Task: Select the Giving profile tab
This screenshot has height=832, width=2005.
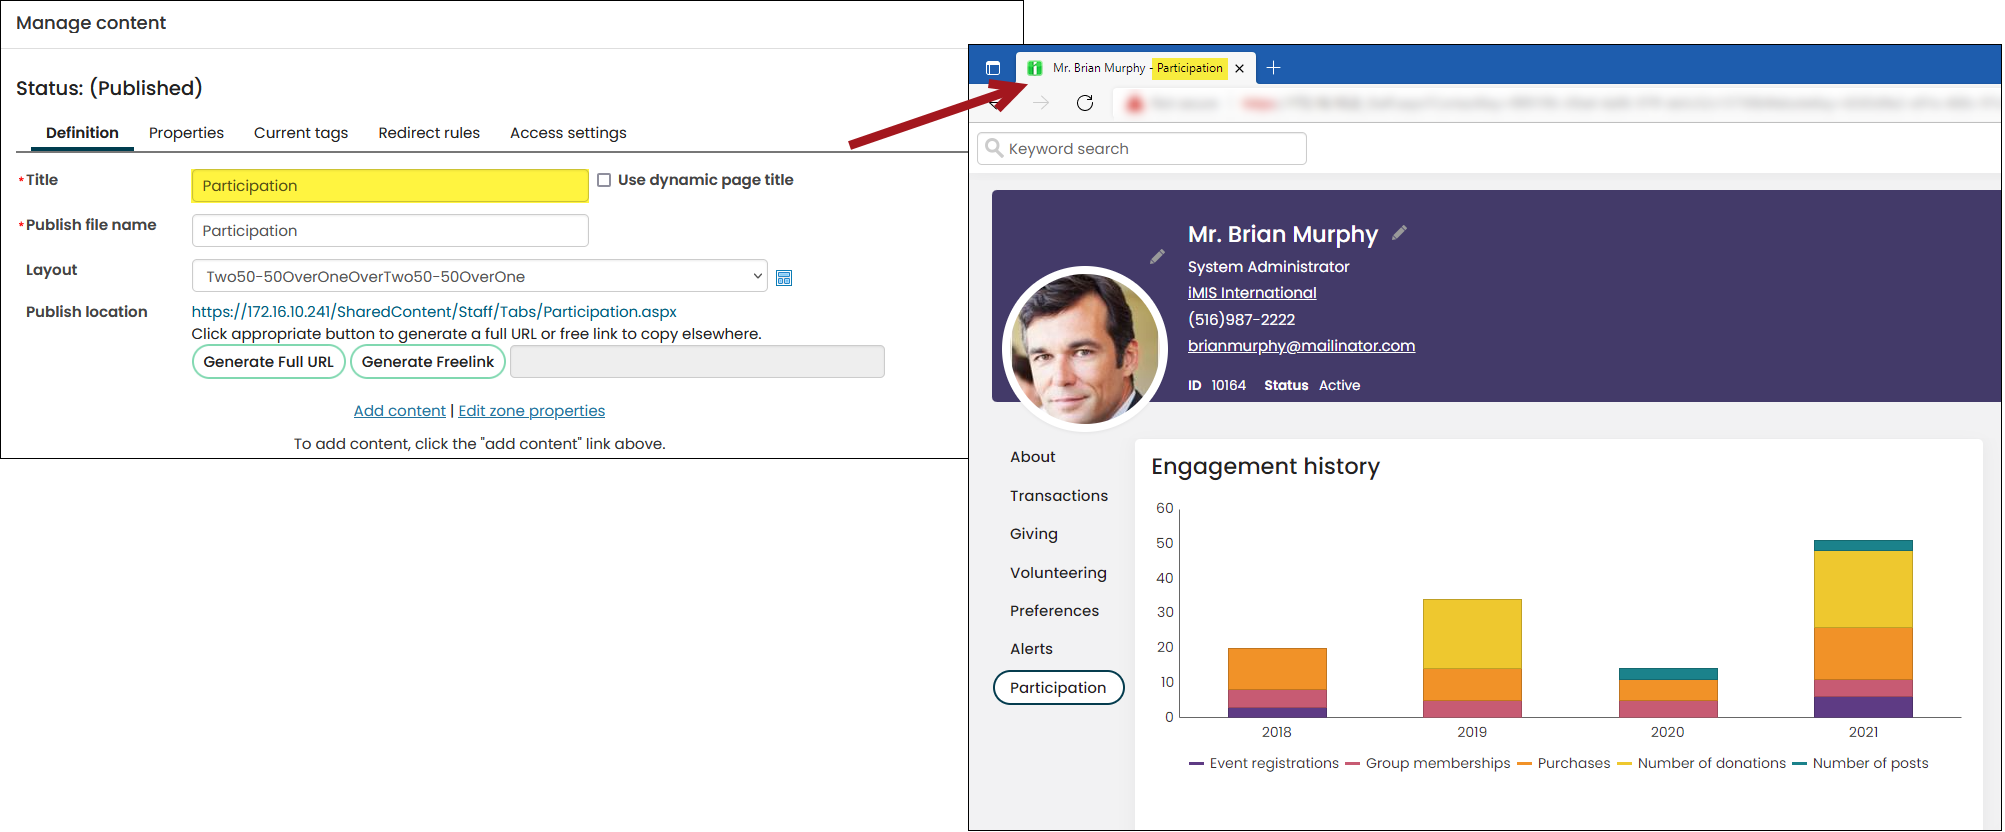Action: pyautogui.click(x=1033, y=534)
